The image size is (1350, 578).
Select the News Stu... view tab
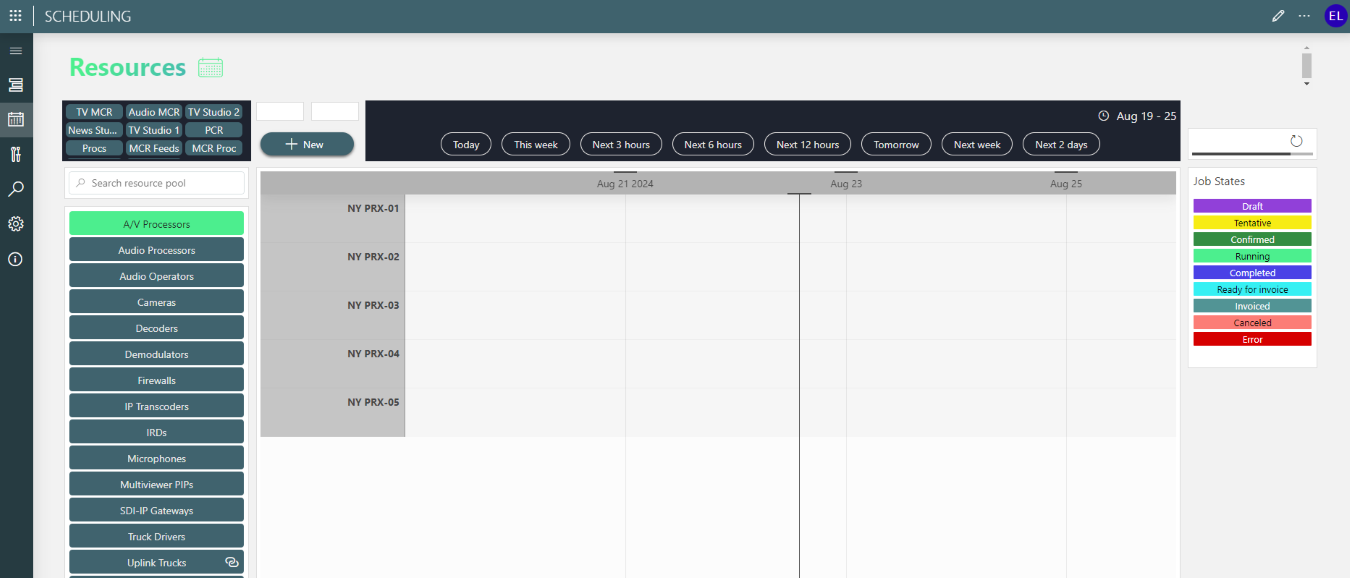[x=95, y=130]
